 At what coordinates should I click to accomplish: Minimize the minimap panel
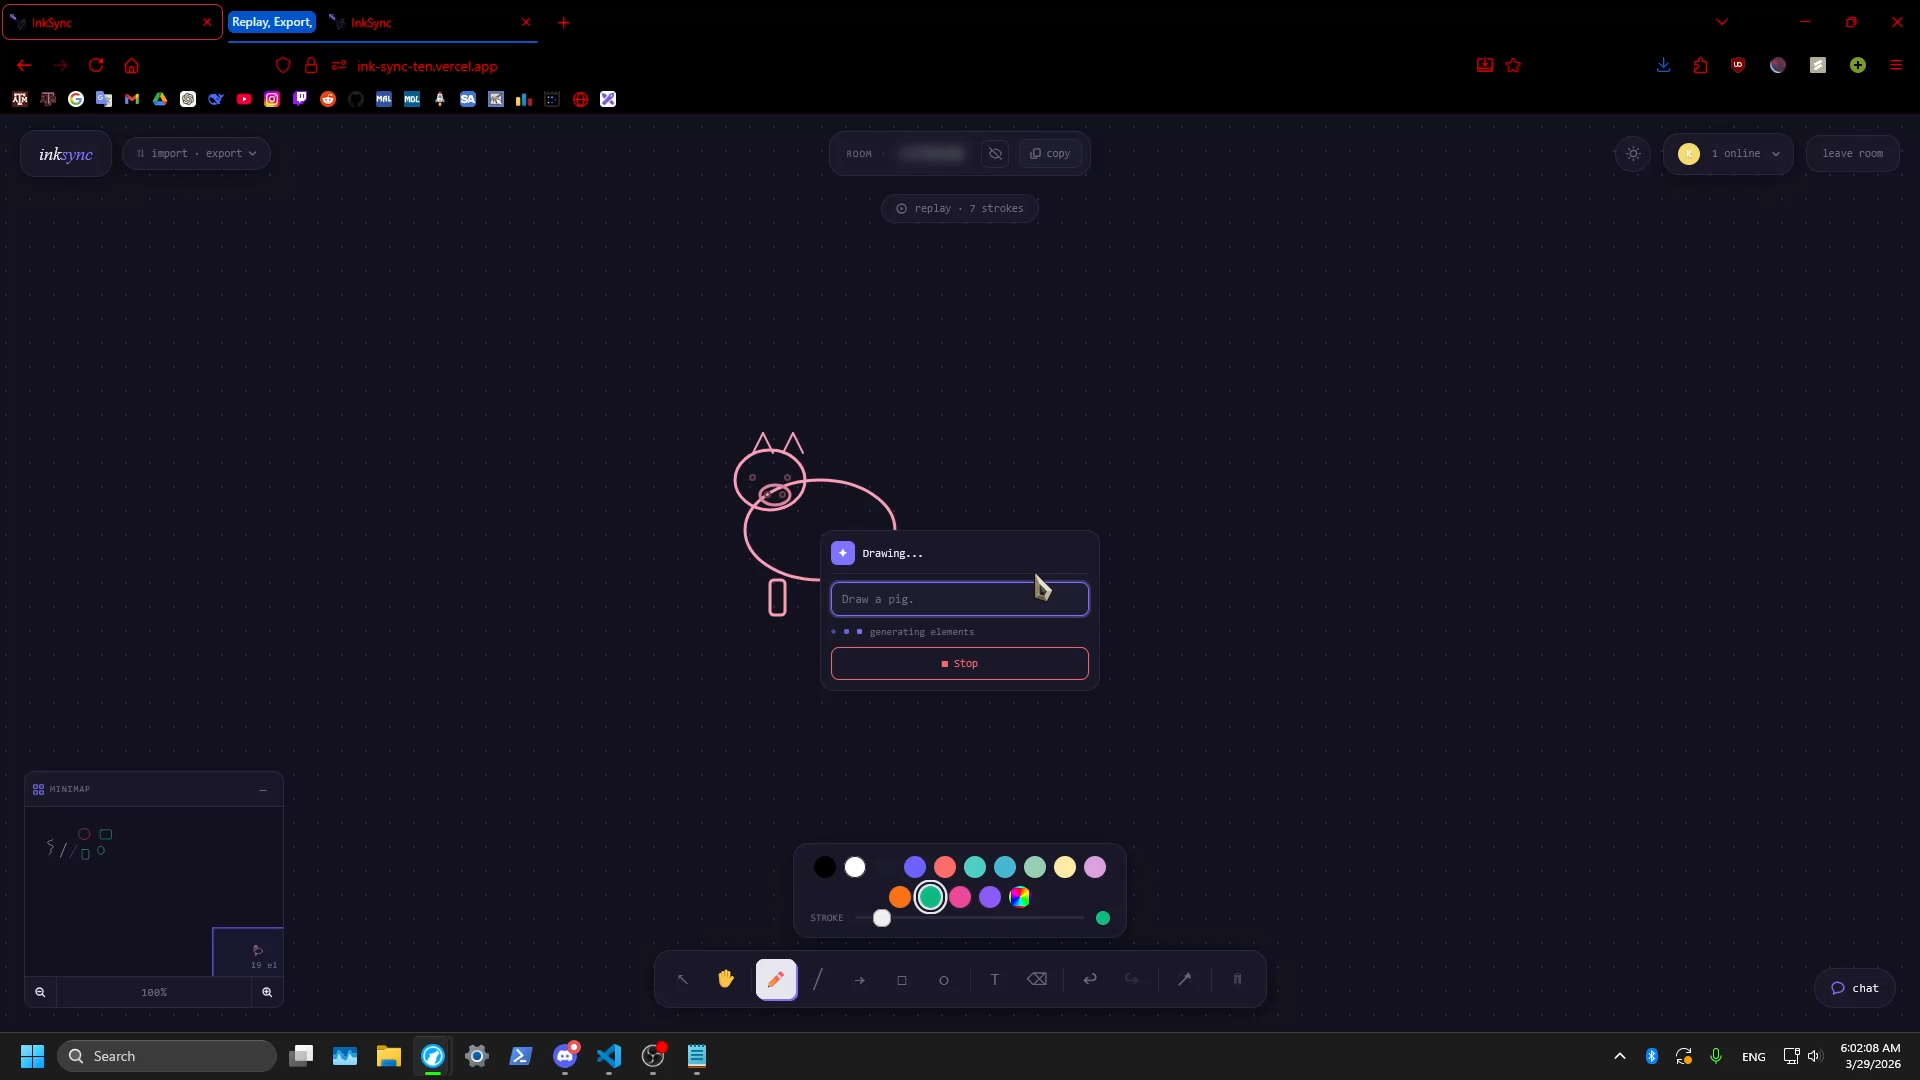[x=263, y=790]
